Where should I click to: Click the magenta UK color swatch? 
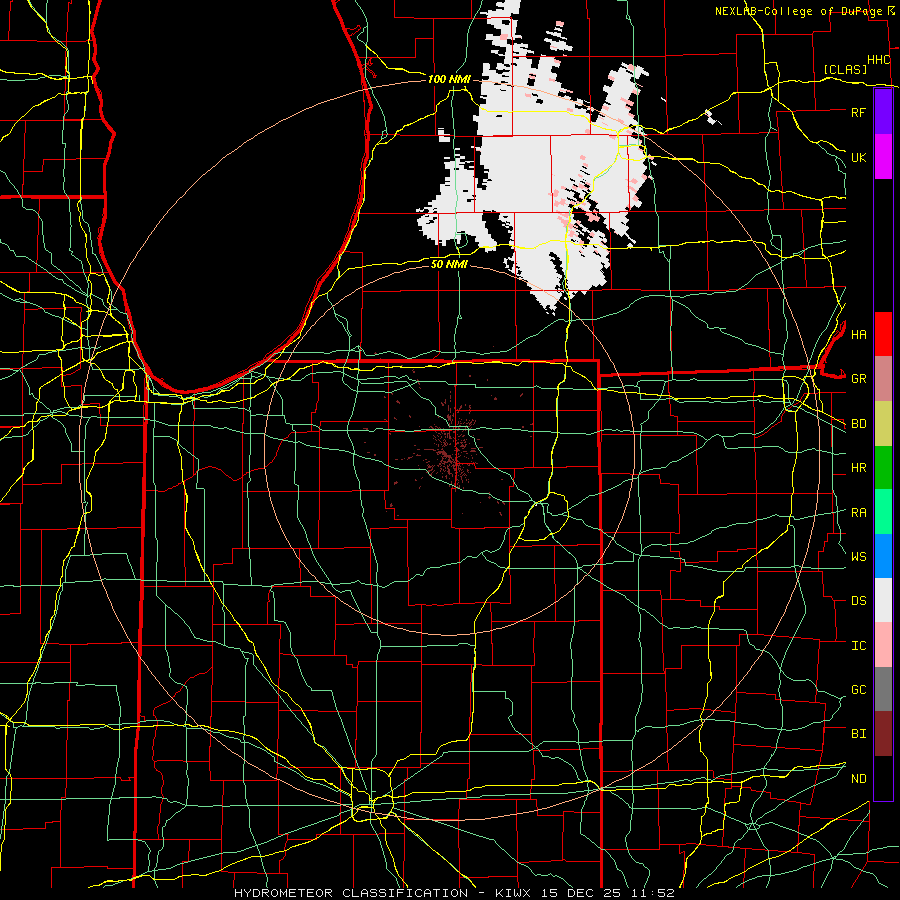[883, 157]
